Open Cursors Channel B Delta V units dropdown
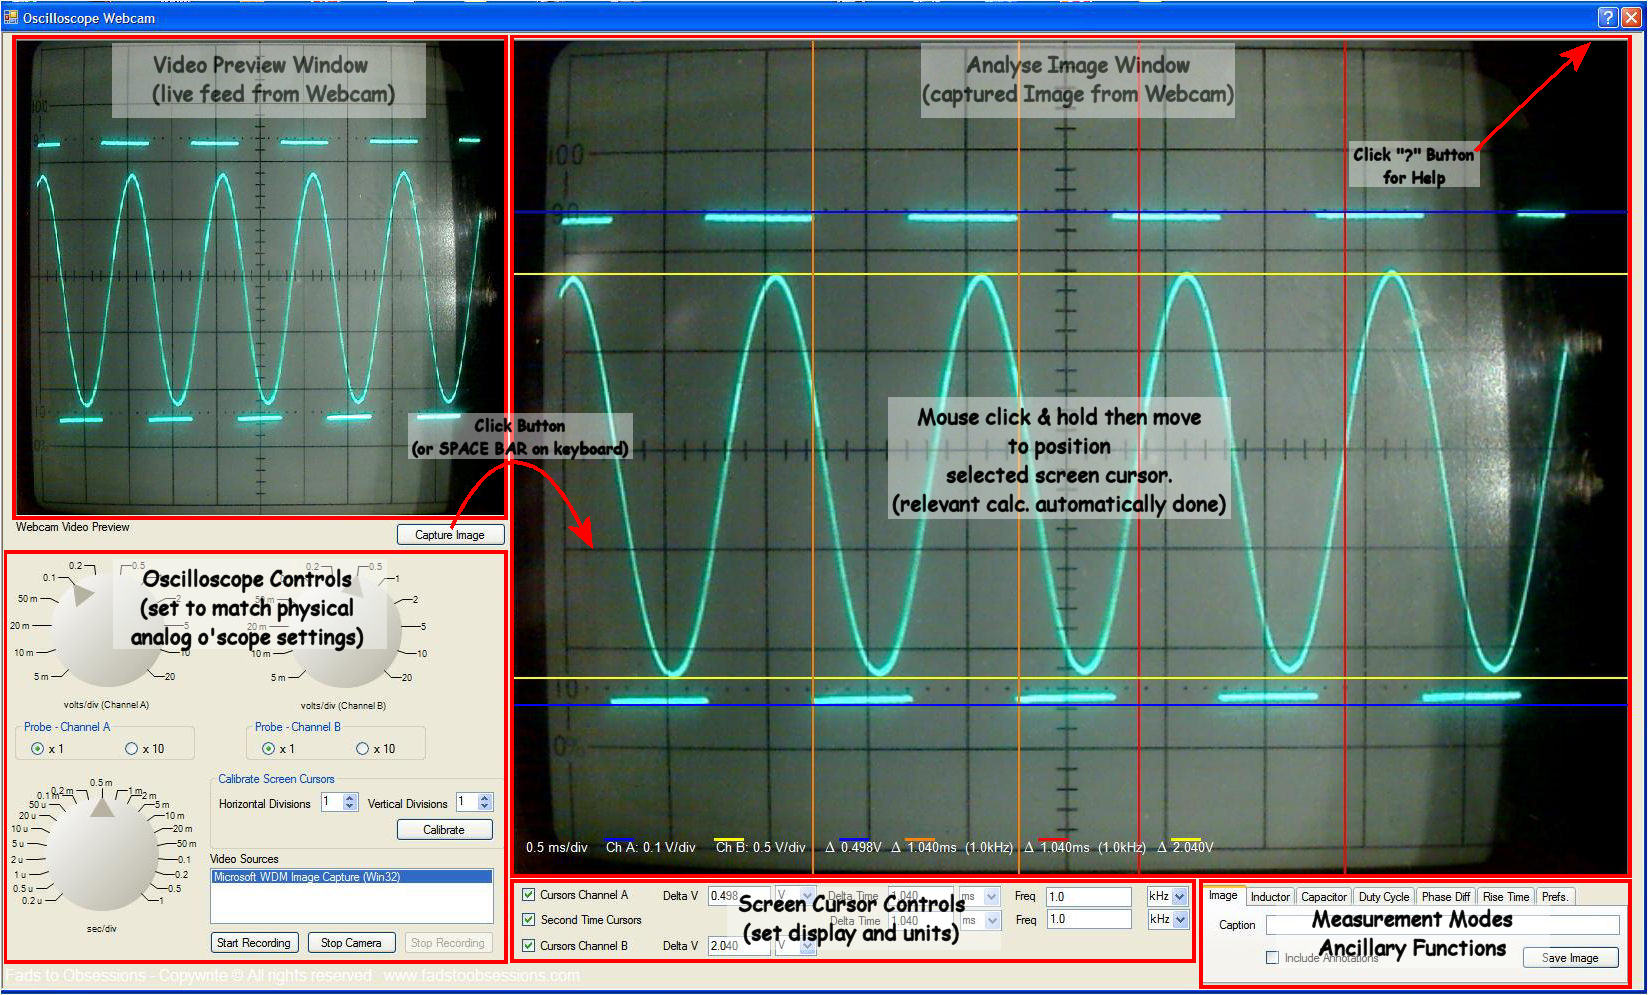This screenshot has height=995, width=1648. pyautogui.click(x=808, y=945)
